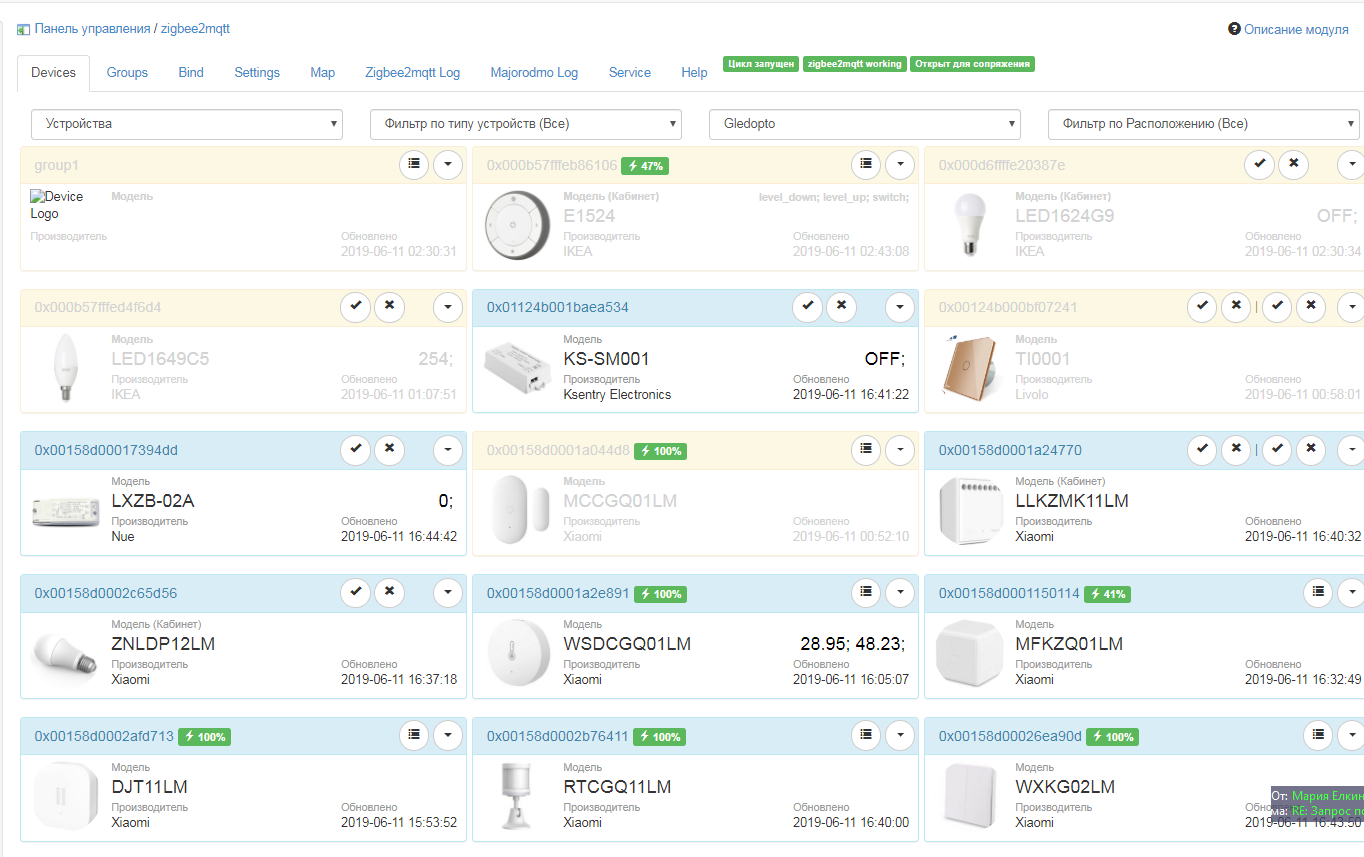Viewport: 1364px width, 857px height.
Task: Open the Gledopto dropdown selector
Action: coord(864,124)
